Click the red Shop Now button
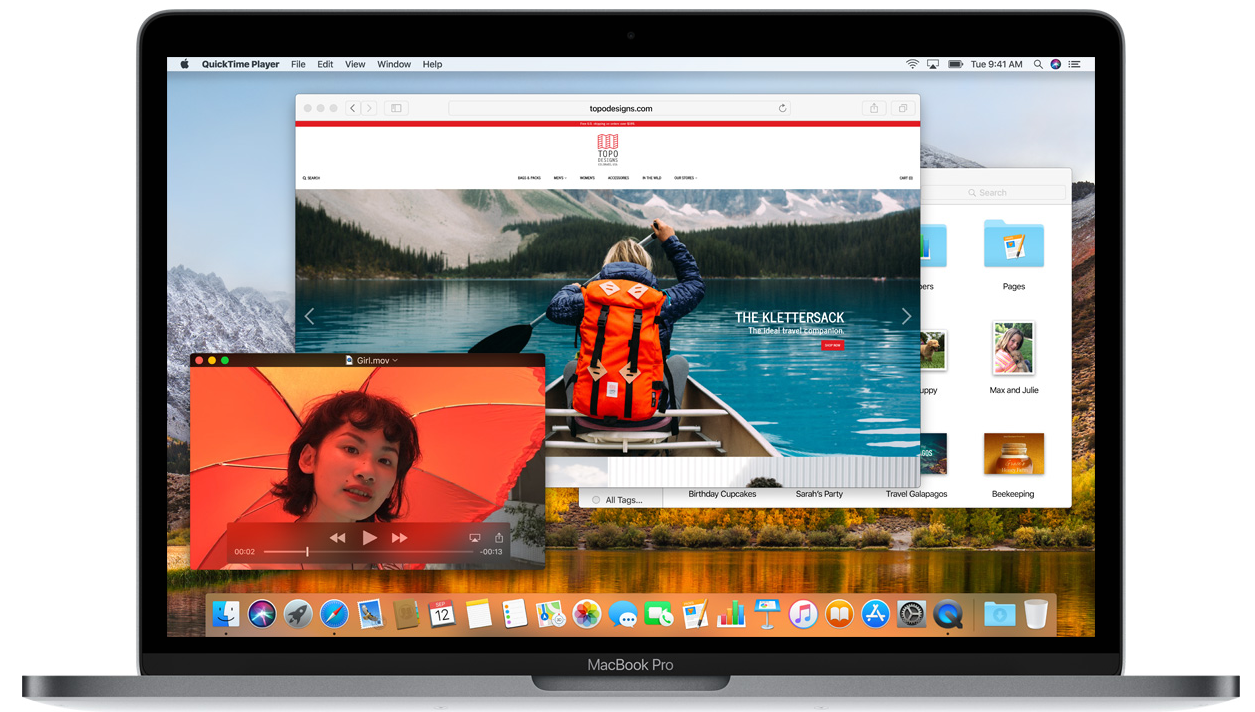Image resolution: width=1255 pixels, height=712 pixels. pos(832,345)
